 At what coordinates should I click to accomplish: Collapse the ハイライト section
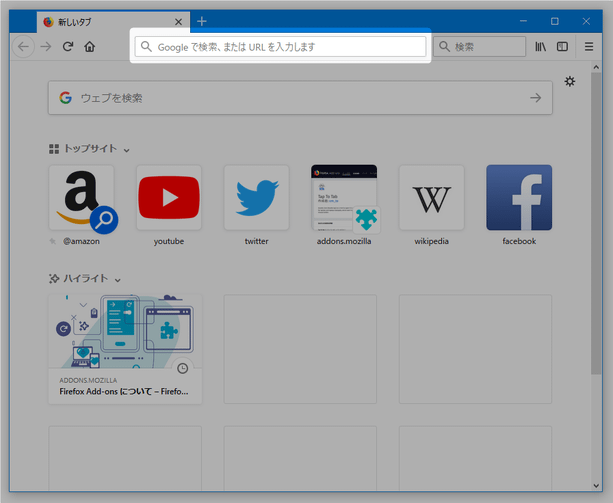(117, 280)
